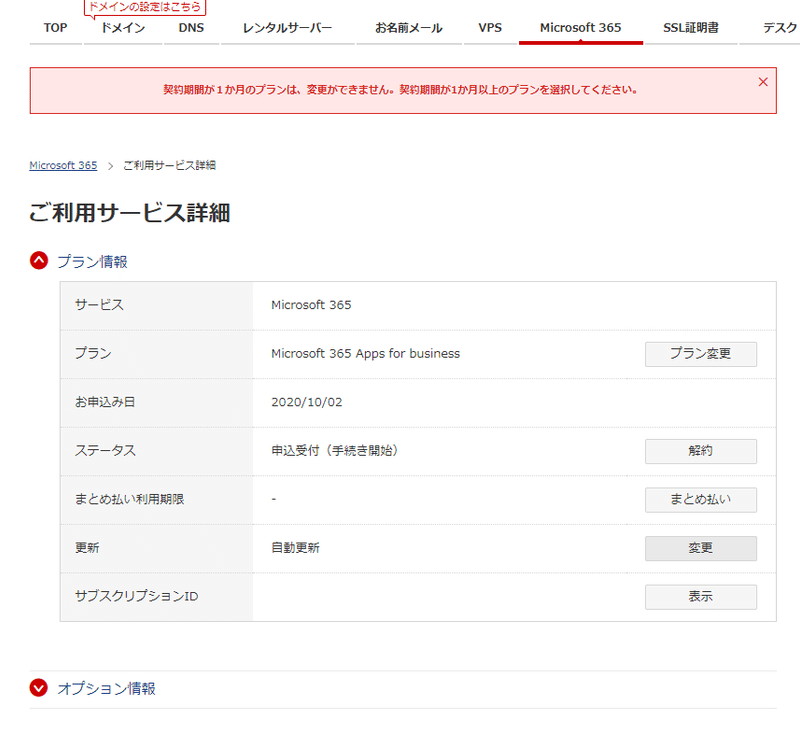Dismiss the red alert banner with X
Screen dimensions: 800x734
(763, 82)
